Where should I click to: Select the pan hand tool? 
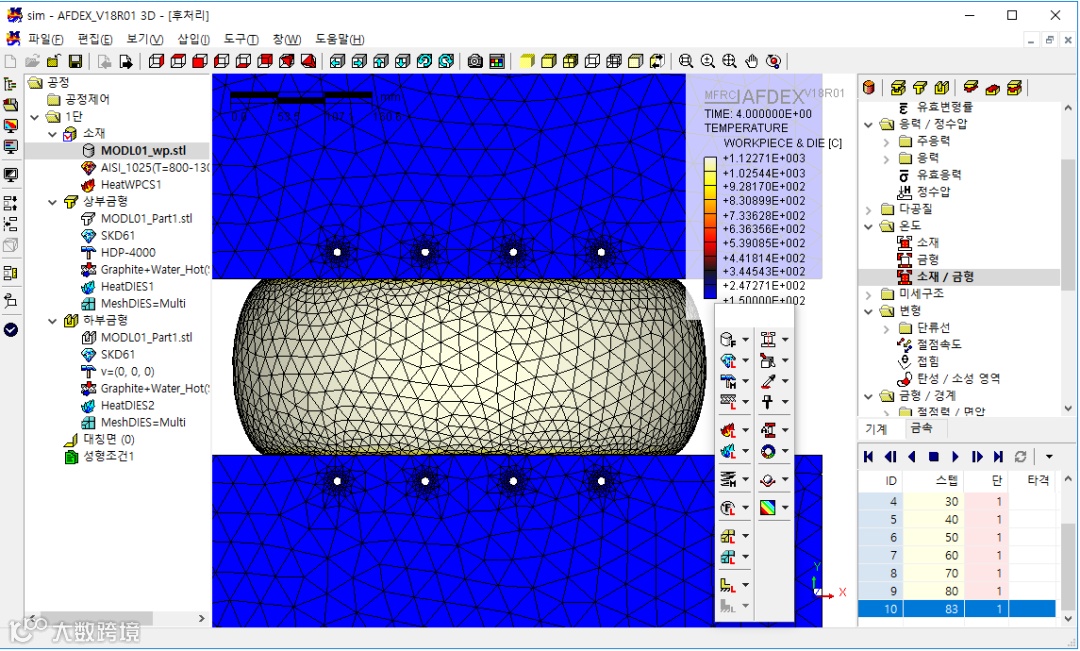(x=751, y=61)
